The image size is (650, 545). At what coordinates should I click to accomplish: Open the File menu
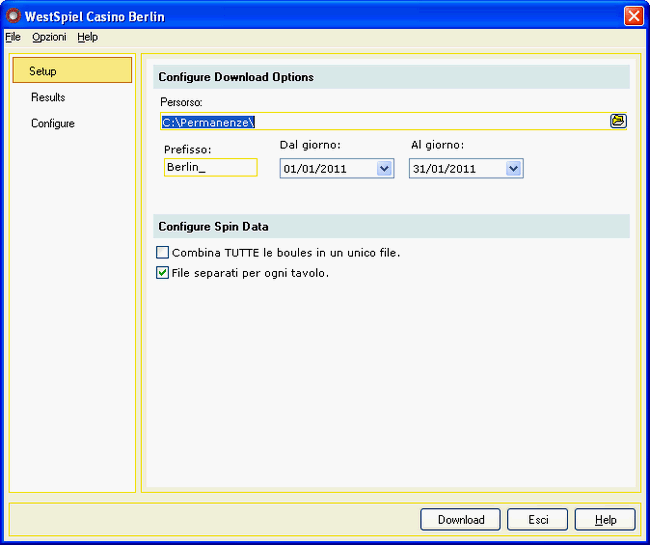(12, 37)
